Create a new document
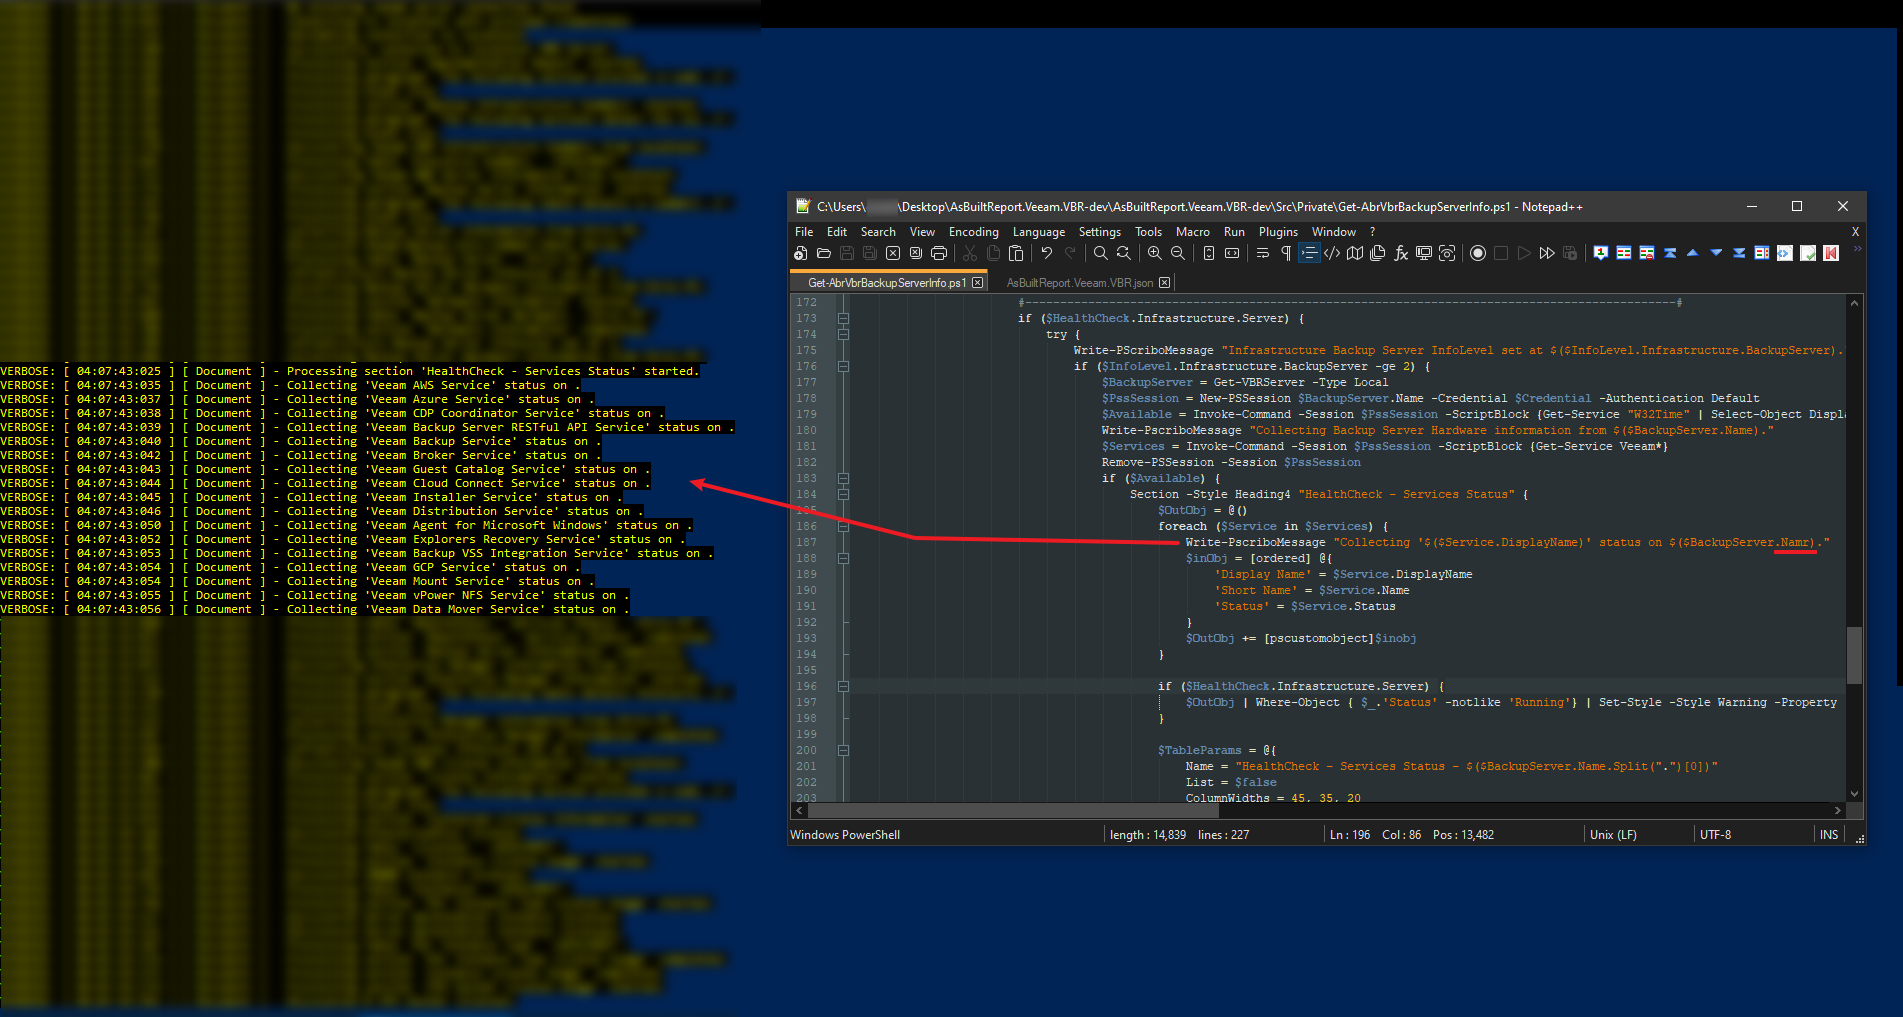This screenshot has height=1017, width=1903. [x=800, y=253]
